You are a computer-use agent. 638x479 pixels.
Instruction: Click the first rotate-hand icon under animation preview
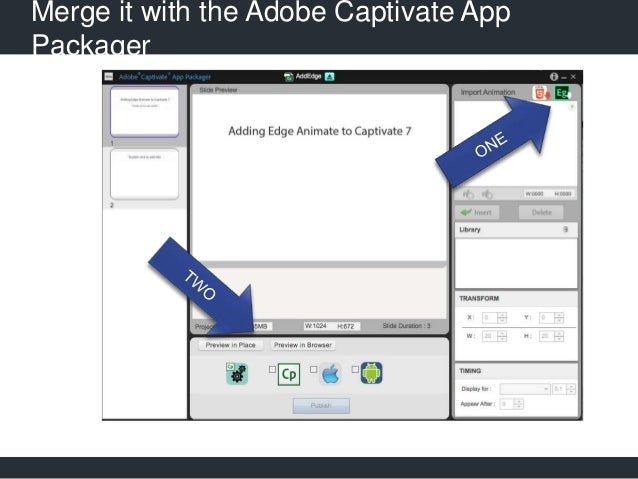[x=468, y=194]
